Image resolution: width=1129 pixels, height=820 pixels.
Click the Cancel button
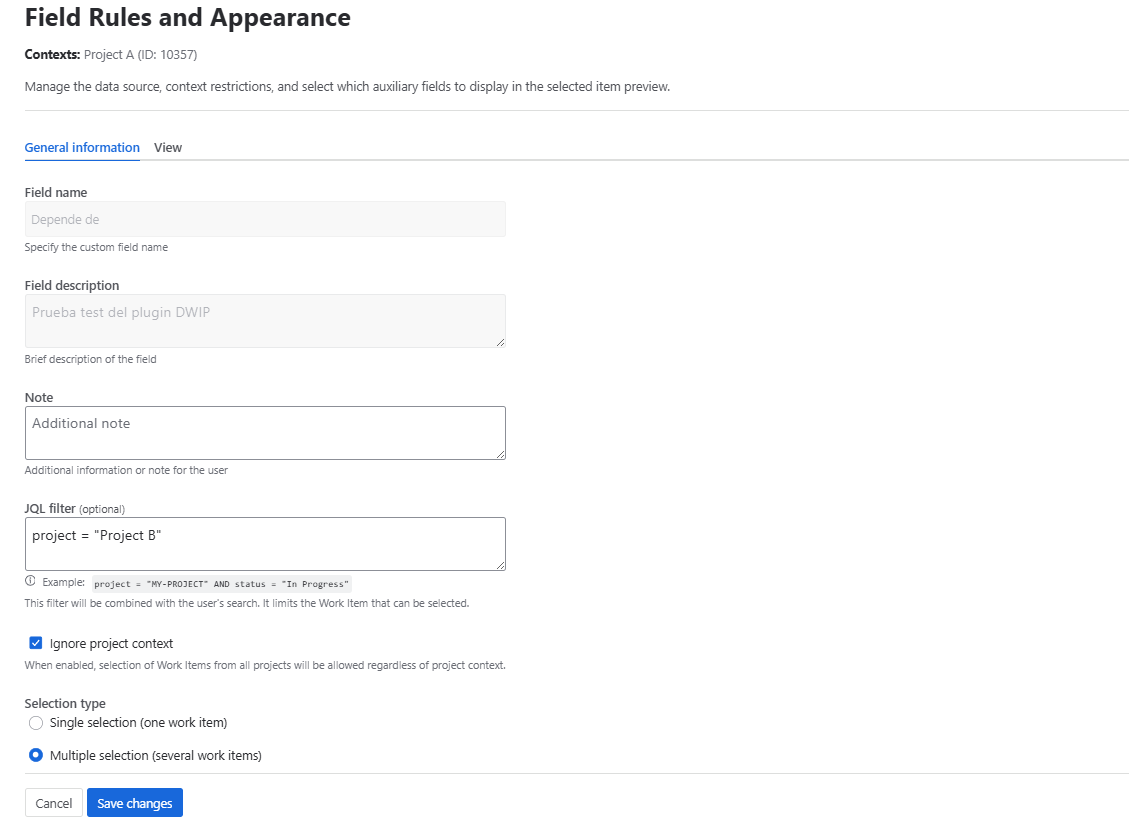pos(54,803)
